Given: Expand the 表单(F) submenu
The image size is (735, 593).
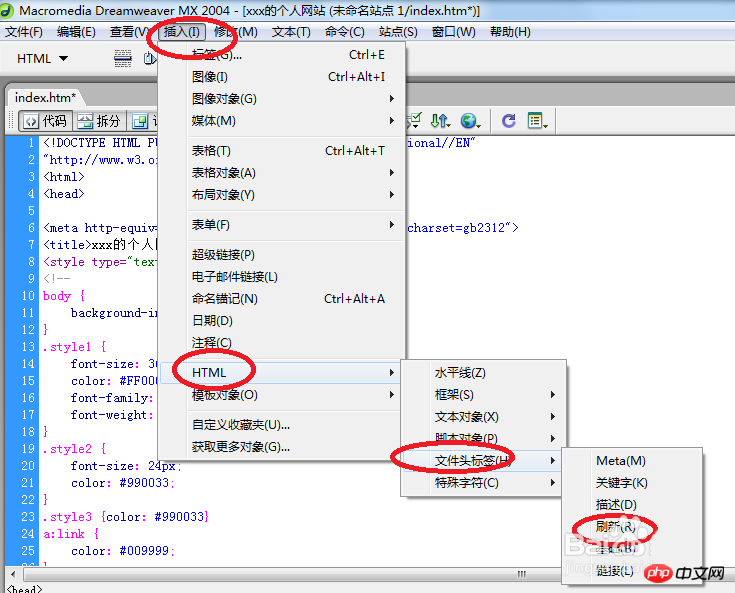Looking at the screenshot, I should pyautogui.click(x=282, y=225).
